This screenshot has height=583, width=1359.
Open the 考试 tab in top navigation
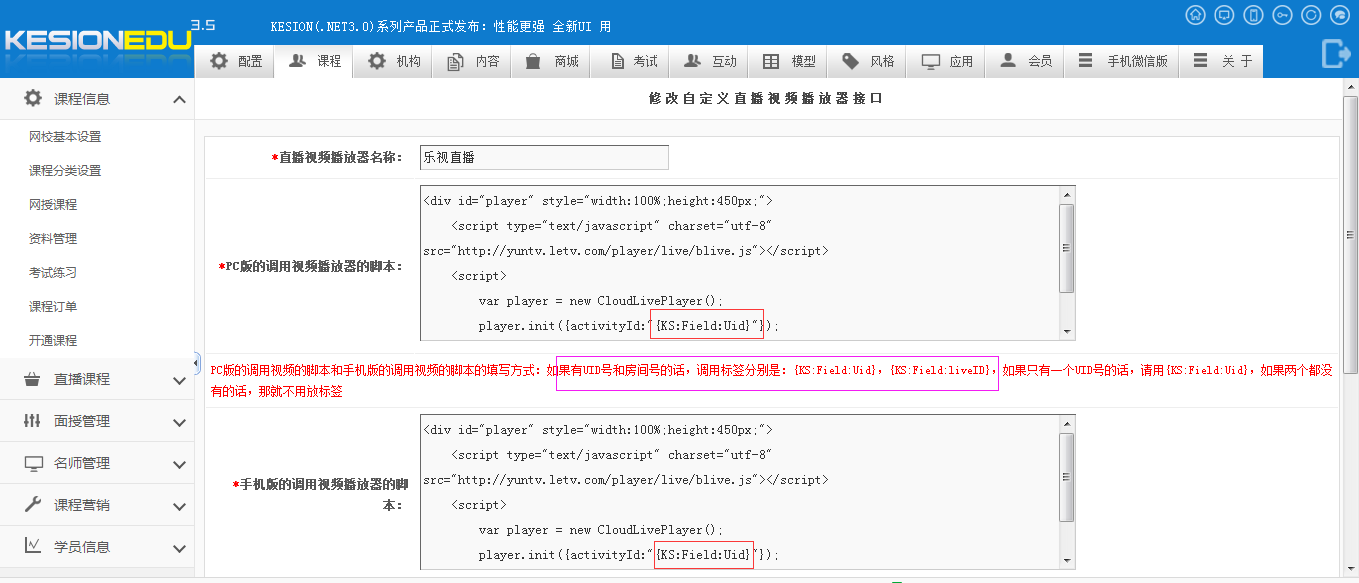633,61
